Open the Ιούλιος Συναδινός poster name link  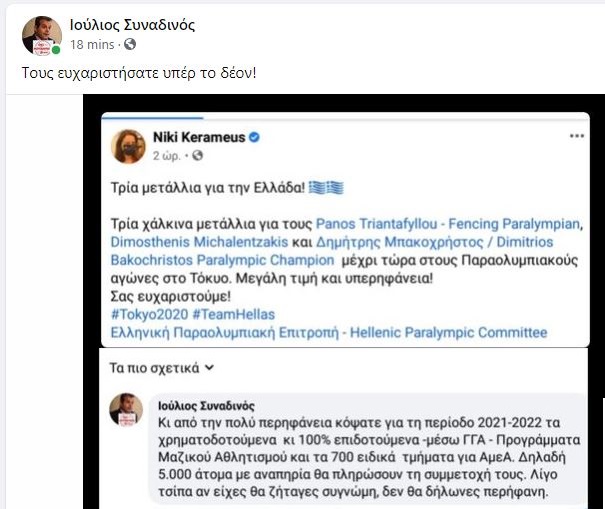coord(132,25)
